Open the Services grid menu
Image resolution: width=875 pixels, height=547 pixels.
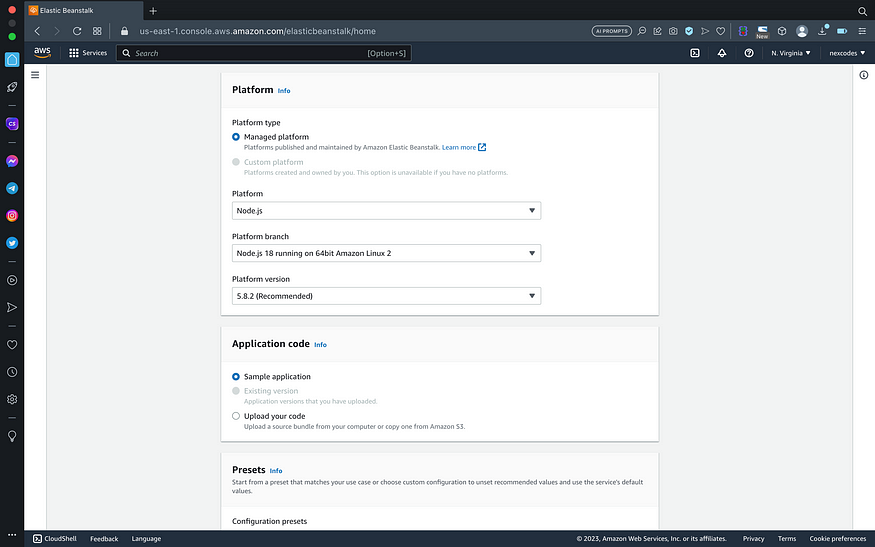(x=74, y=53)
